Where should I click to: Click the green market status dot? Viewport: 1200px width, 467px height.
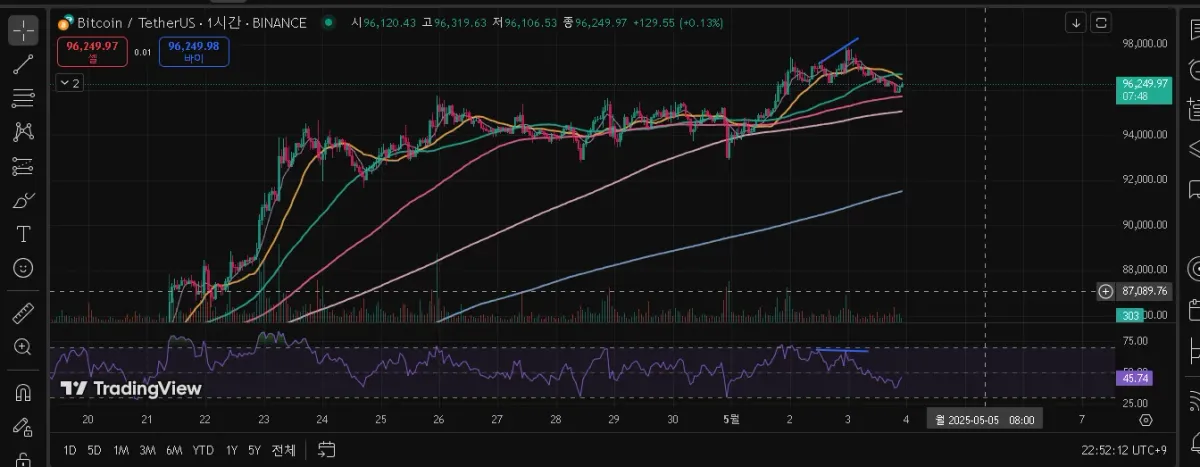[x=328, y=22]
